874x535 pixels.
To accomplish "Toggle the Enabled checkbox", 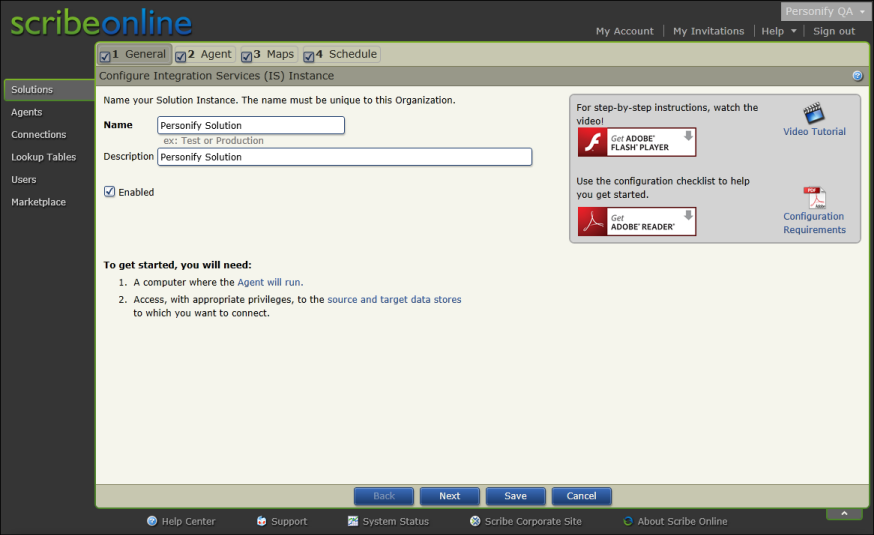I will pos(109,192).
